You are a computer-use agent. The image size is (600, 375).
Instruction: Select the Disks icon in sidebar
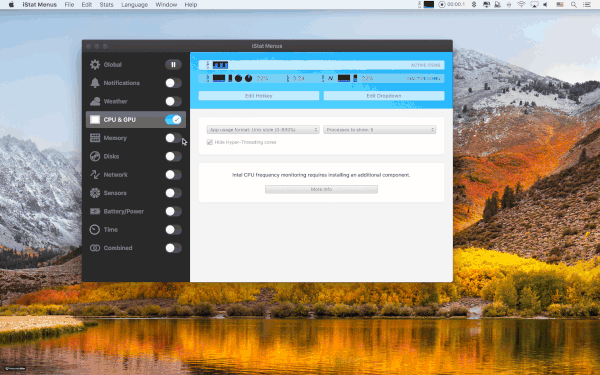(x=95, y=156)
